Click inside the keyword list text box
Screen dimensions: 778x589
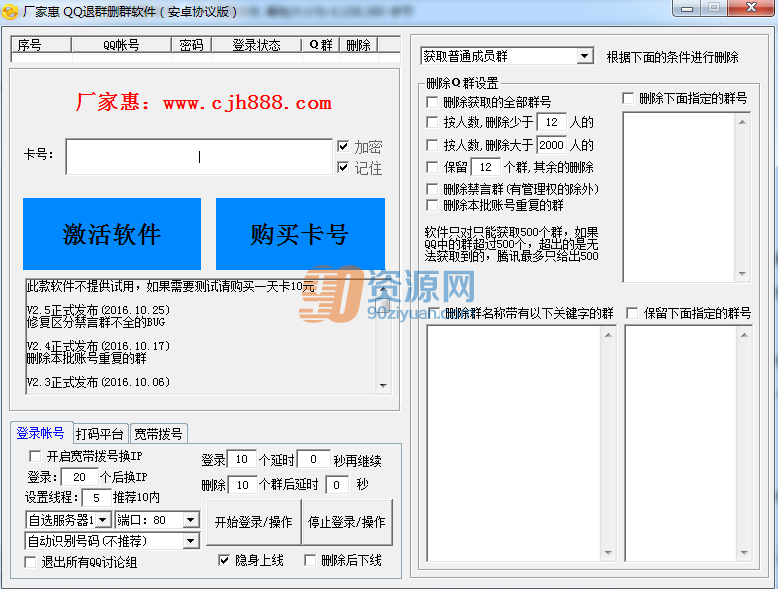coord(514,444)
